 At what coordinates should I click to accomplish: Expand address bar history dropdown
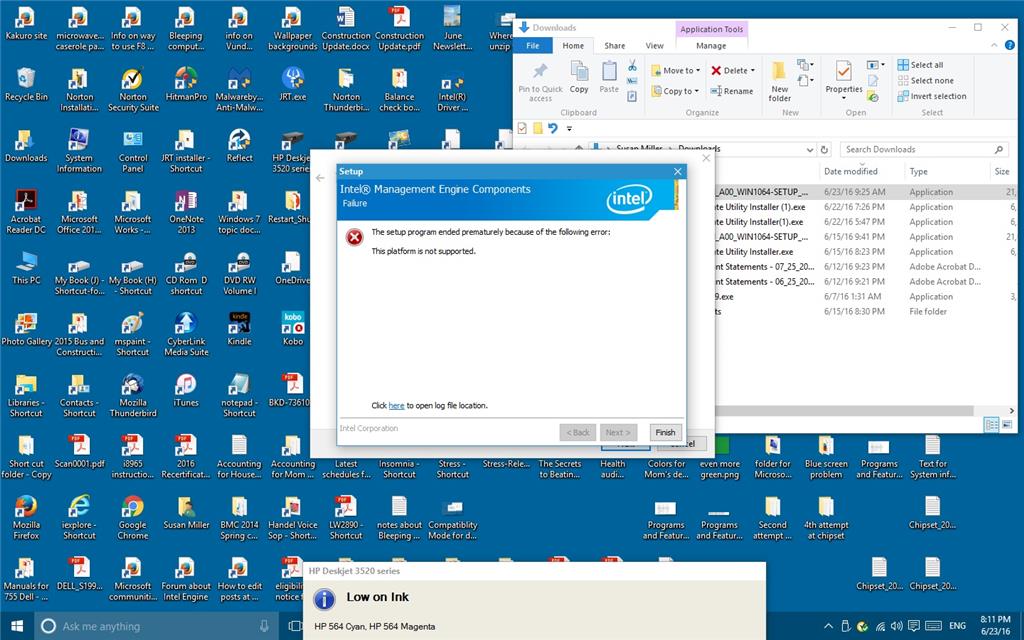point(810,150)
